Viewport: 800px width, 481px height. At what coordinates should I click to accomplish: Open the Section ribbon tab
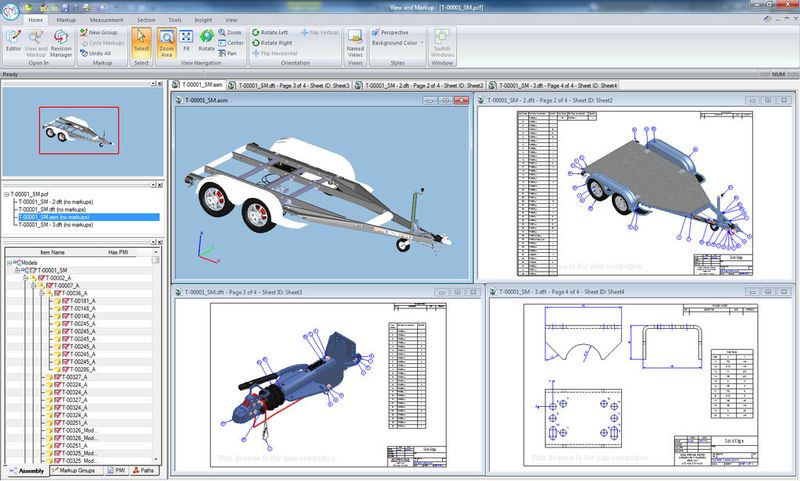146,20
